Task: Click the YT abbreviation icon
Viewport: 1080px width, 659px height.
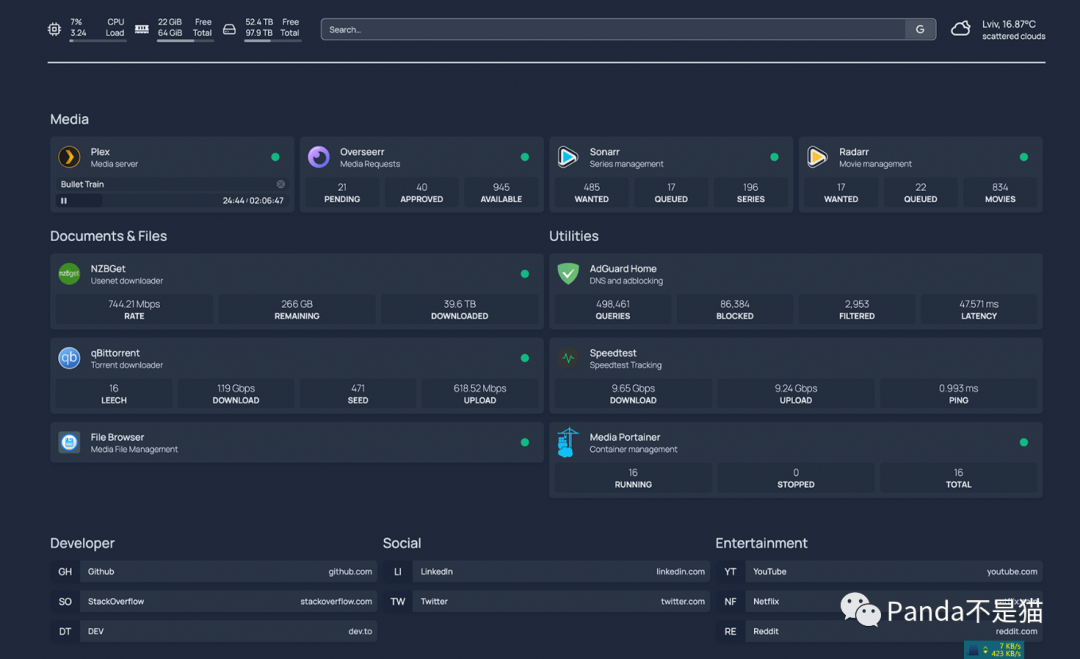Action: (x=730, y=572)
